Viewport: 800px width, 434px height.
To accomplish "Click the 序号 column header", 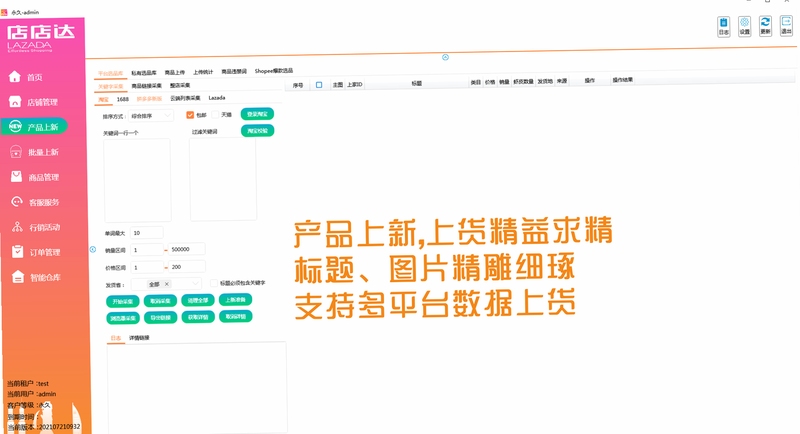I will point(298,85).
